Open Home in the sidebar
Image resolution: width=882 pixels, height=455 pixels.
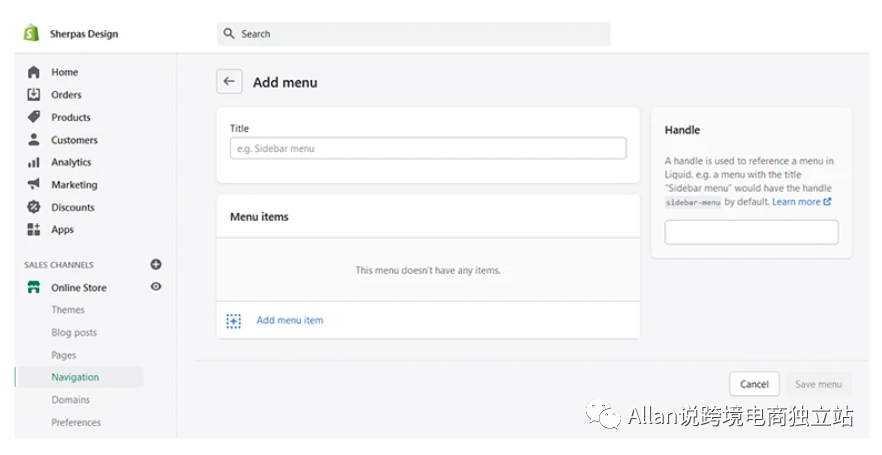pyautogui.click(x=65, y=72)
